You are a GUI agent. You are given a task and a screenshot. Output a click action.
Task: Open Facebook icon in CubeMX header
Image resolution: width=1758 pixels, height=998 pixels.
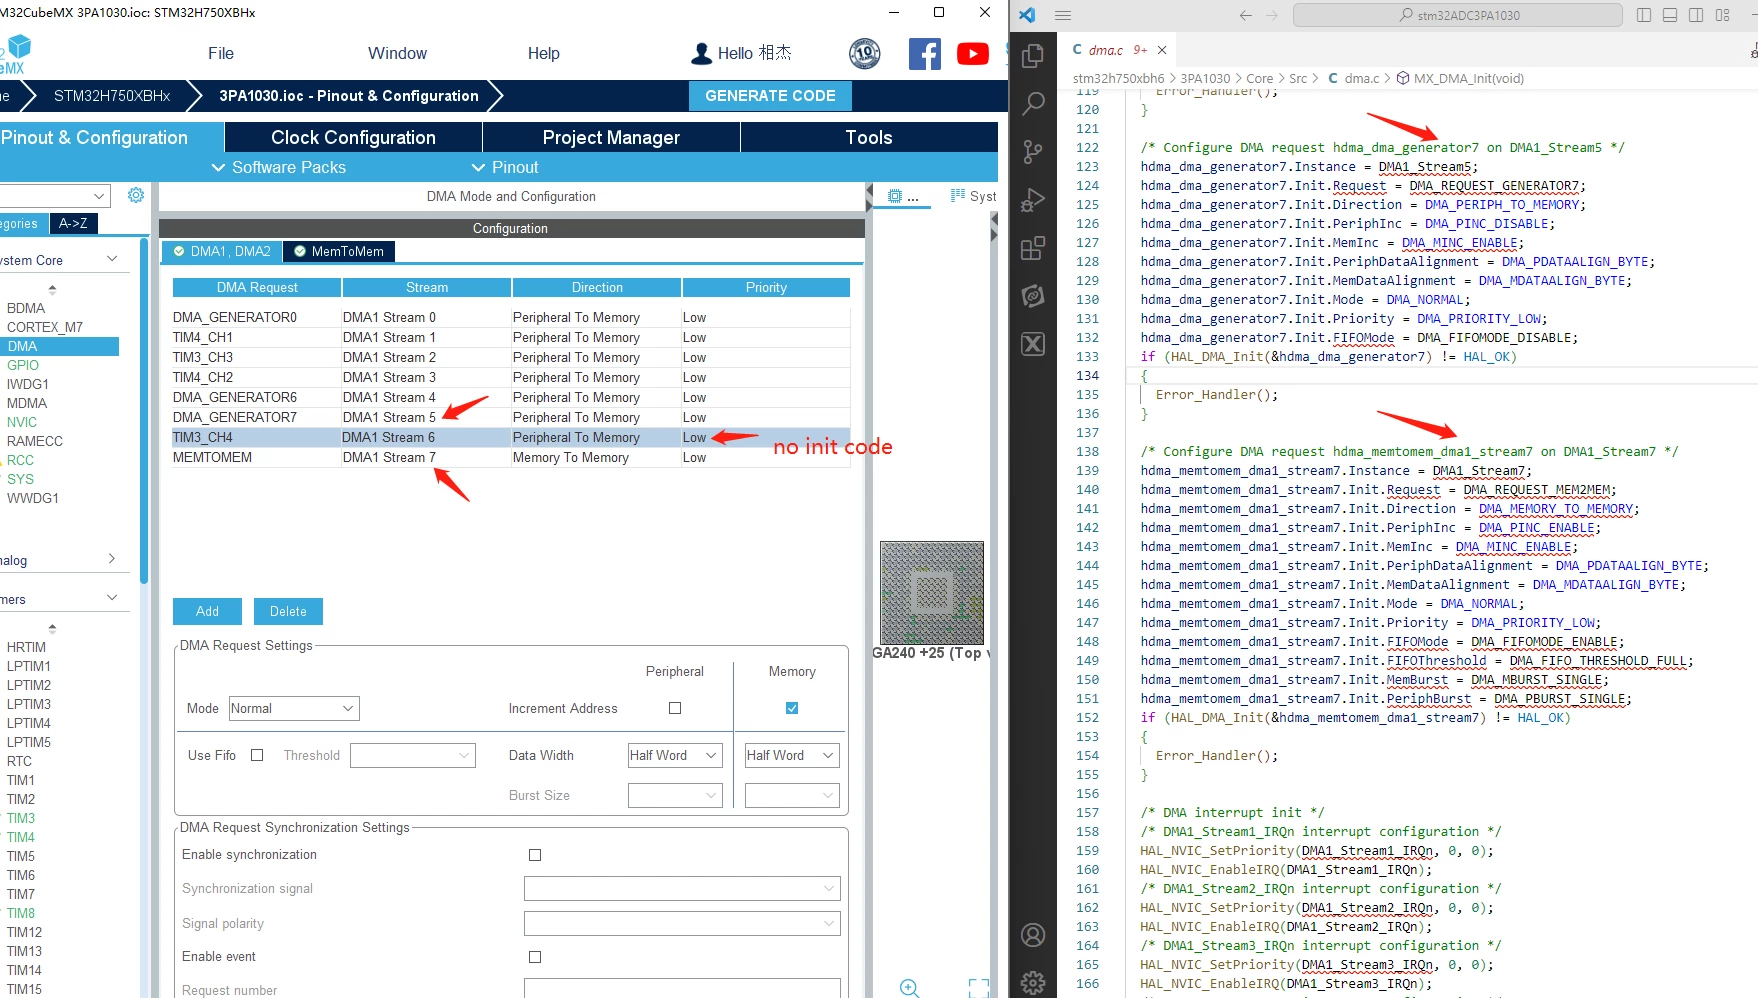coord(925,54)
